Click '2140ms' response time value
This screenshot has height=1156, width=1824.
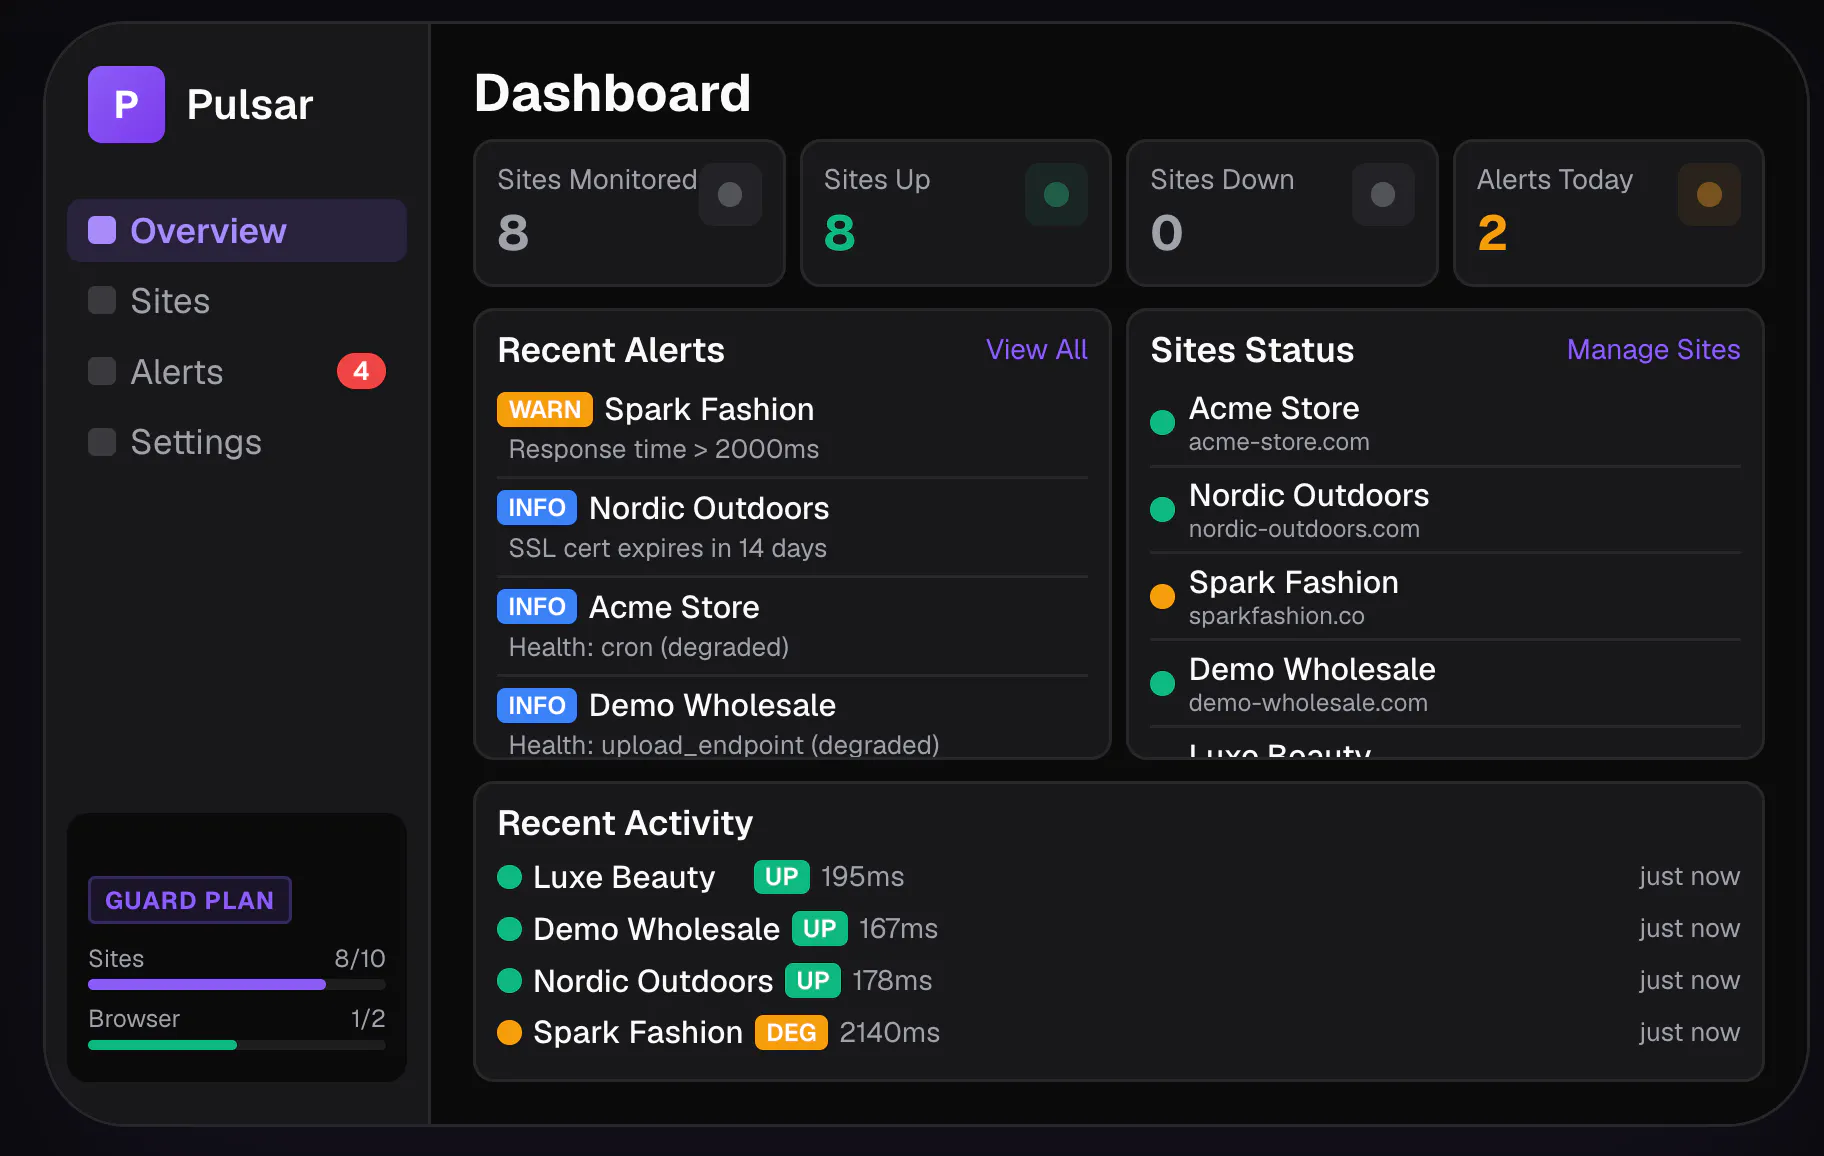(x=889, y=1032)
